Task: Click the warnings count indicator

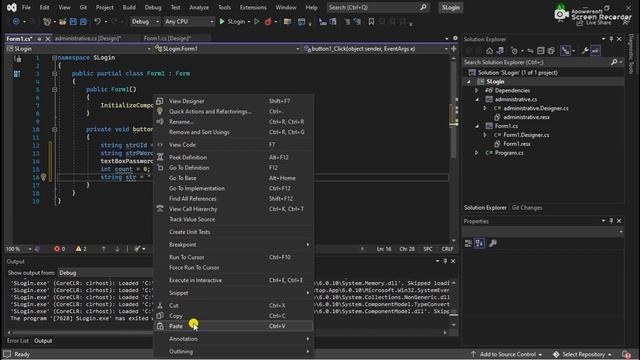Action: pyautogui.click(x=81, y=249)
